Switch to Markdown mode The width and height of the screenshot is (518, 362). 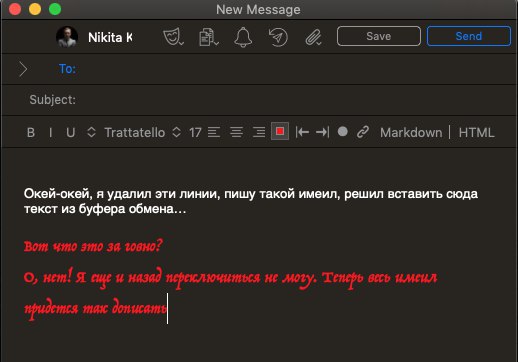(x=411, y=133)
